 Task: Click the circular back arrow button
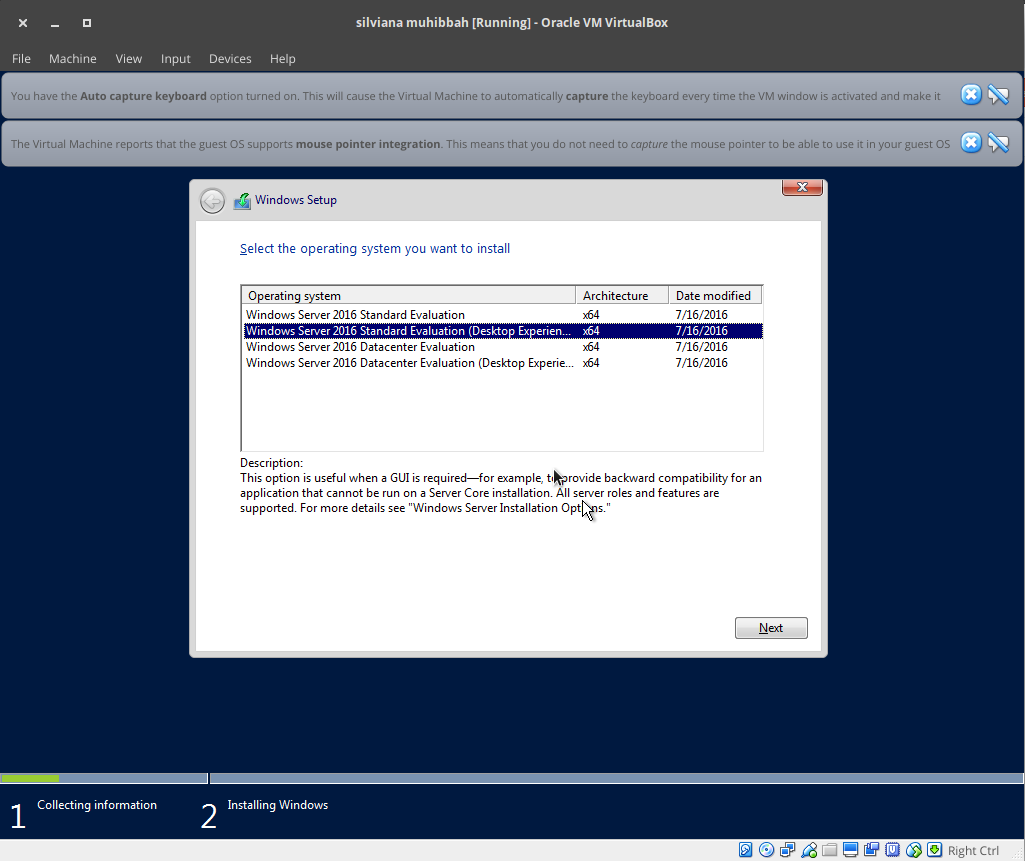click(212, 200)
